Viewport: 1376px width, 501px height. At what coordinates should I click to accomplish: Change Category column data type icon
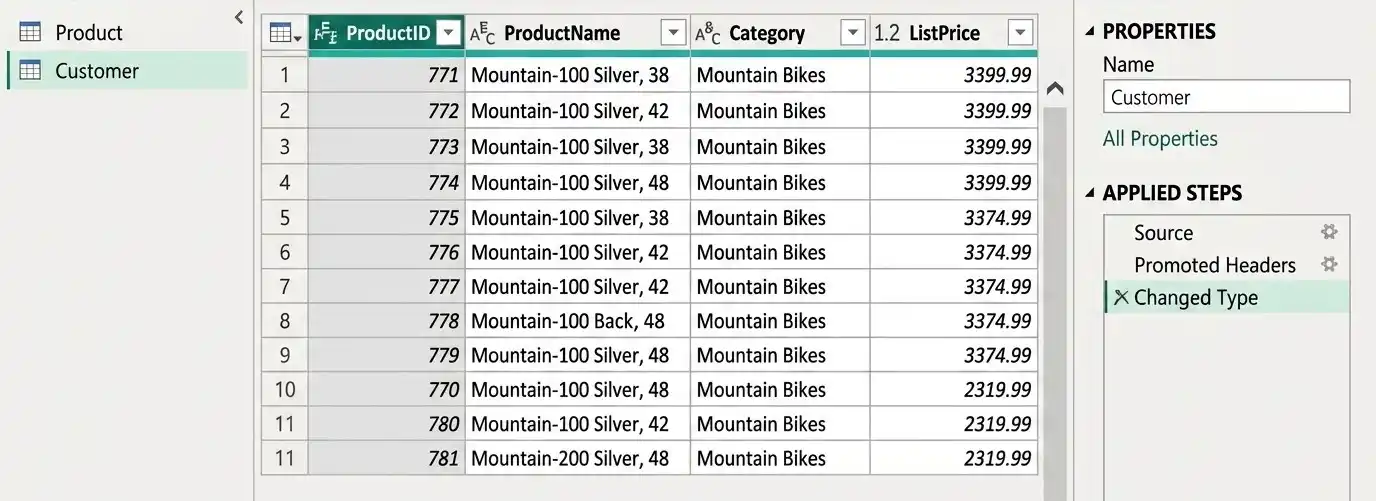[x=708, y=33]
